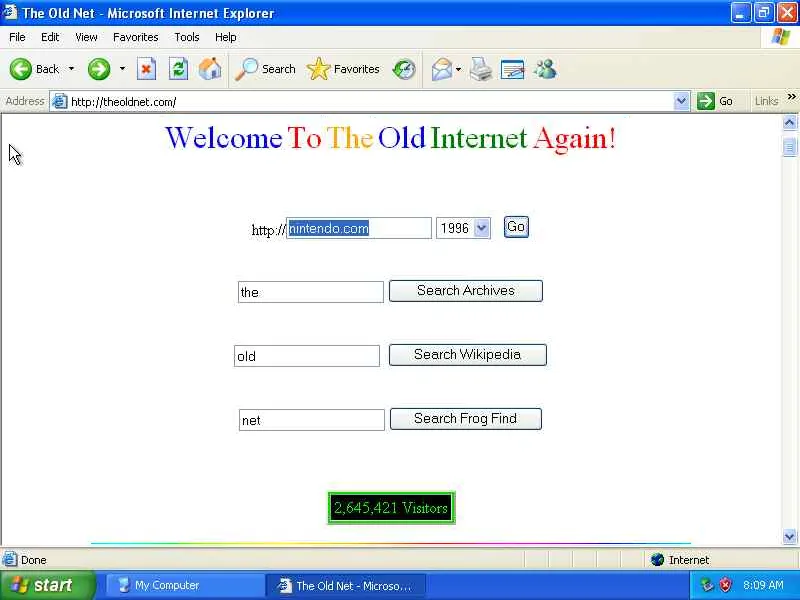Open the Windows Start button

(x=48, y=585)
